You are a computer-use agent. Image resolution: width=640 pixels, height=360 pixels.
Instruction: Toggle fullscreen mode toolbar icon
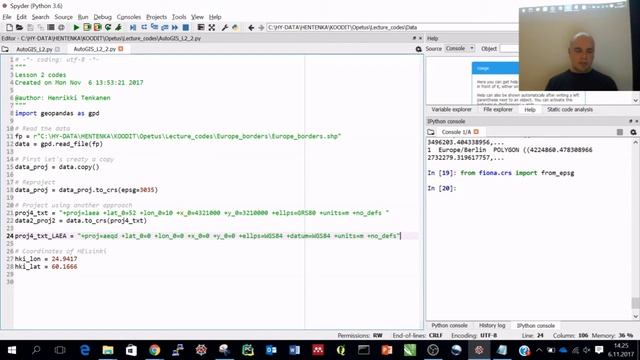(211, 27)
